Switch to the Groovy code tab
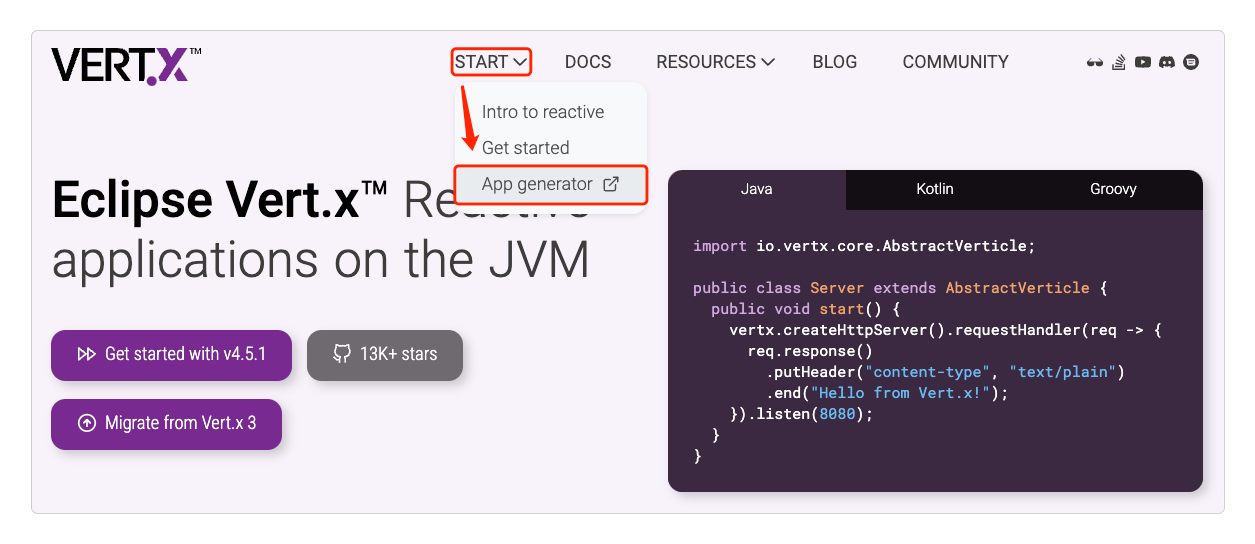Image resolution: width=1255 pixels, height=544 pixels. click(1113, 189)
